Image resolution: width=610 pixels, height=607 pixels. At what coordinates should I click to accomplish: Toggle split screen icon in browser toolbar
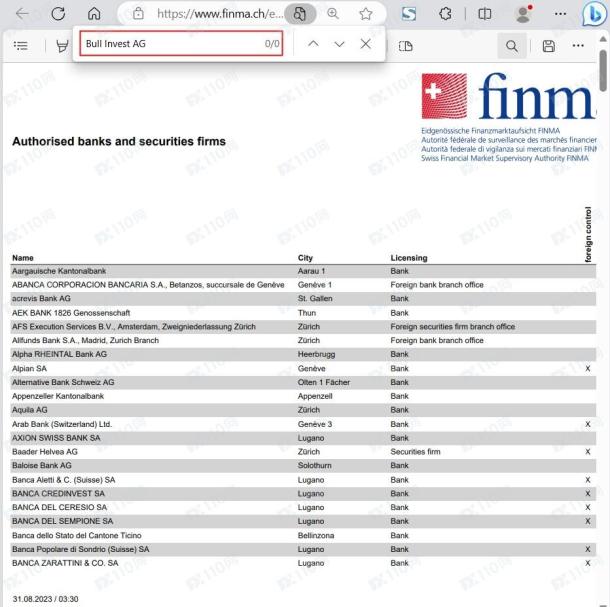[x=484, y=14]
